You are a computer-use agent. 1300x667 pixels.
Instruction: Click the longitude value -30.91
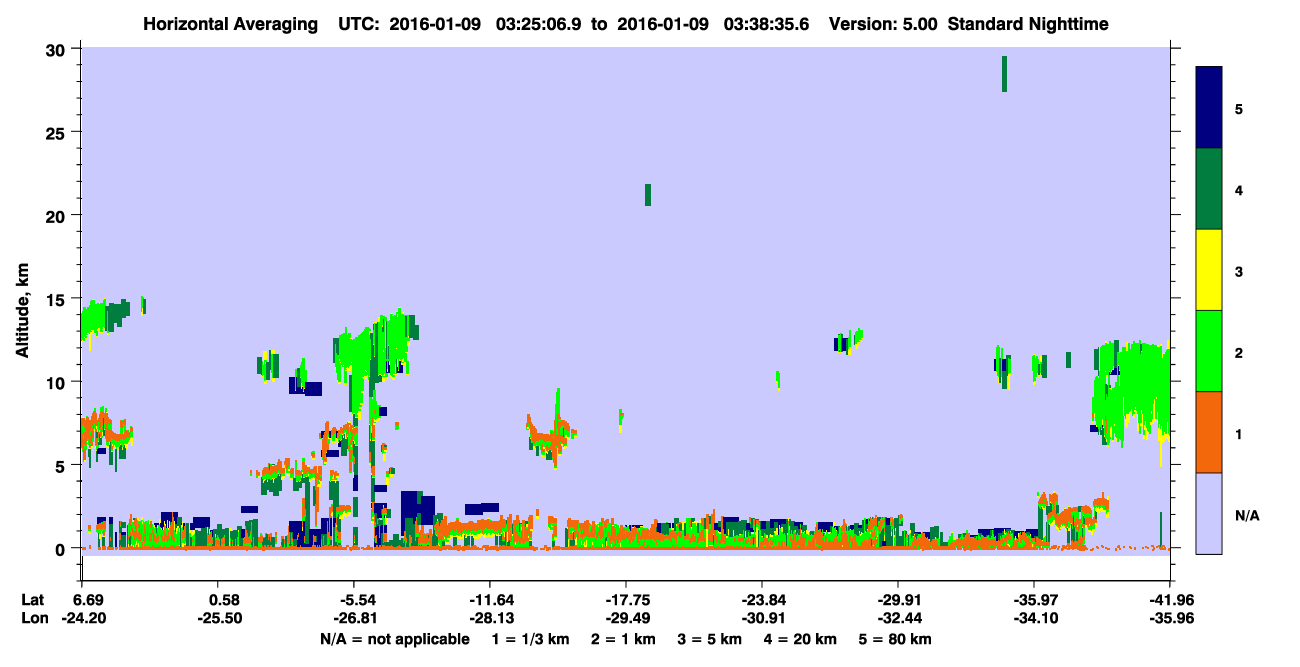pyautogui.click(x=762, y=619)
